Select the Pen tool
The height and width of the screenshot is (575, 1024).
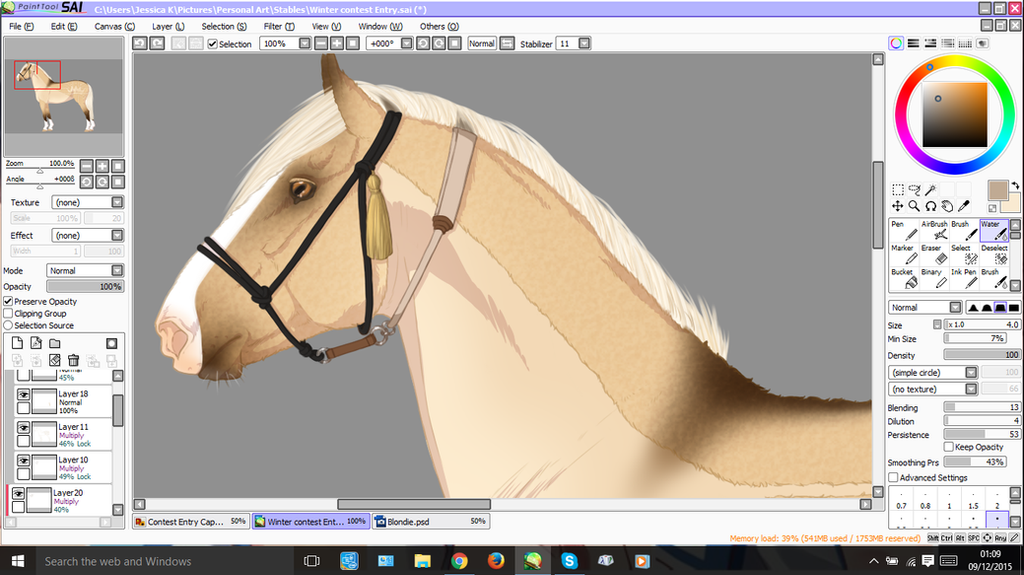click(x=903, y=231)
